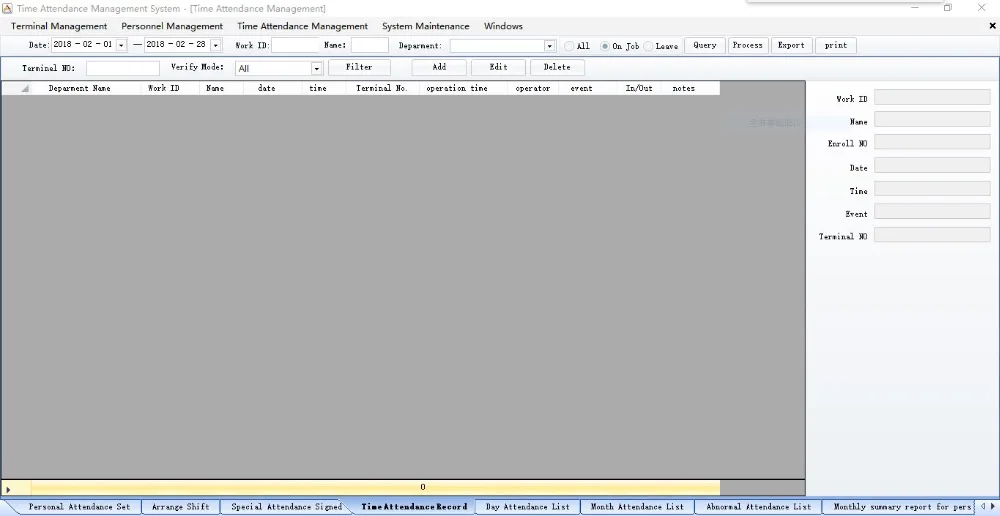Click the Time field in side panel

(932, 189)
